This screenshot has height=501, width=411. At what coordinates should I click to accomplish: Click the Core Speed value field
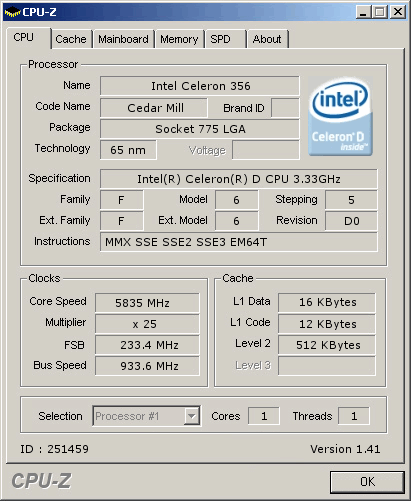[147, 303]
